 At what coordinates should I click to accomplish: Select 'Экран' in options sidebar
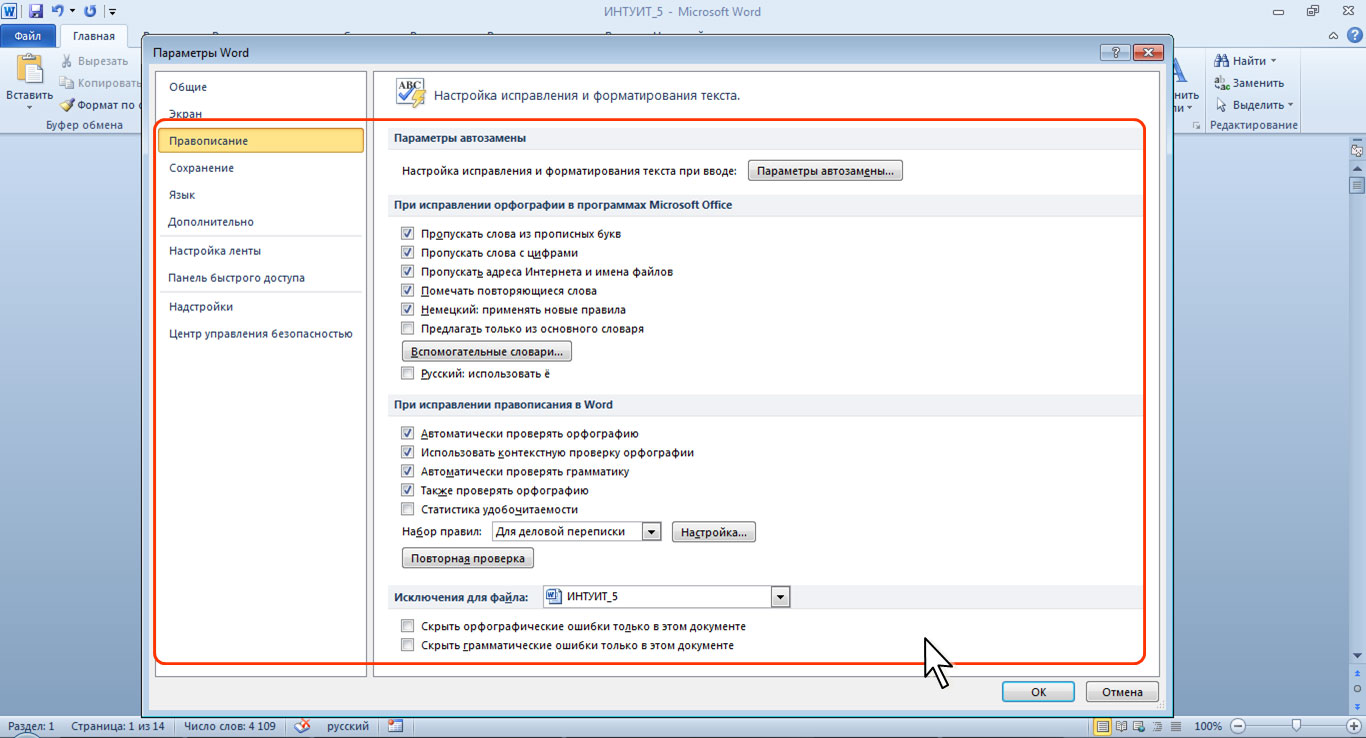tap(260, 114)
